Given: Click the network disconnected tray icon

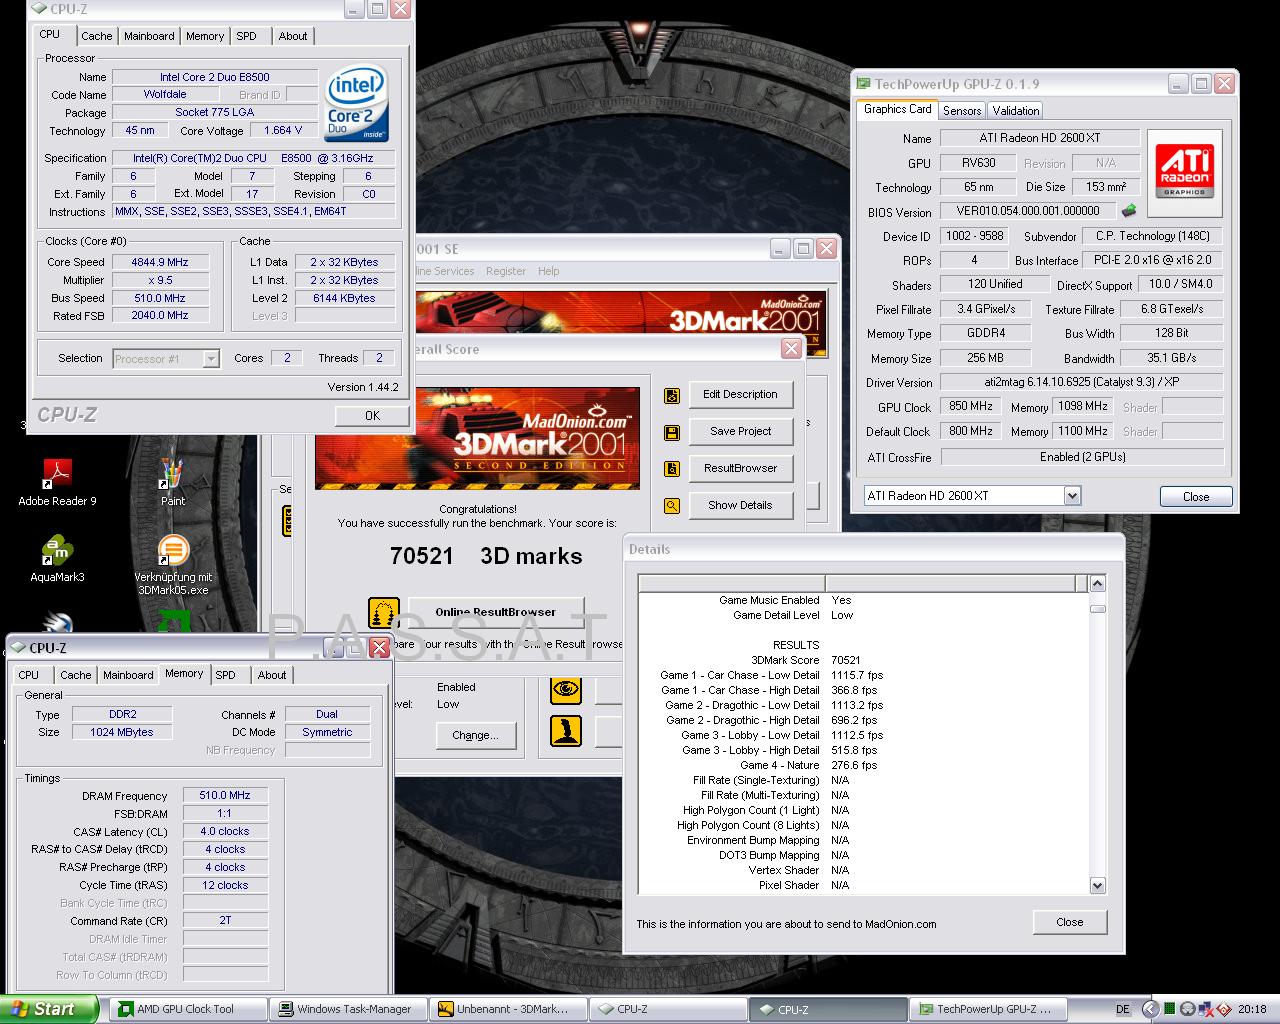Looking at the screenshot, I should click(1205, 1009).
